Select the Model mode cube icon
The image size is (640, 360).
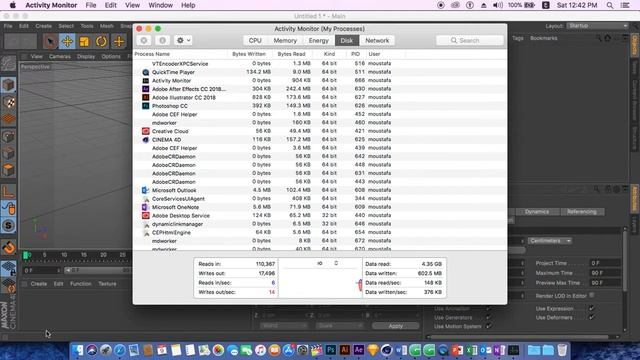point(8,85)
